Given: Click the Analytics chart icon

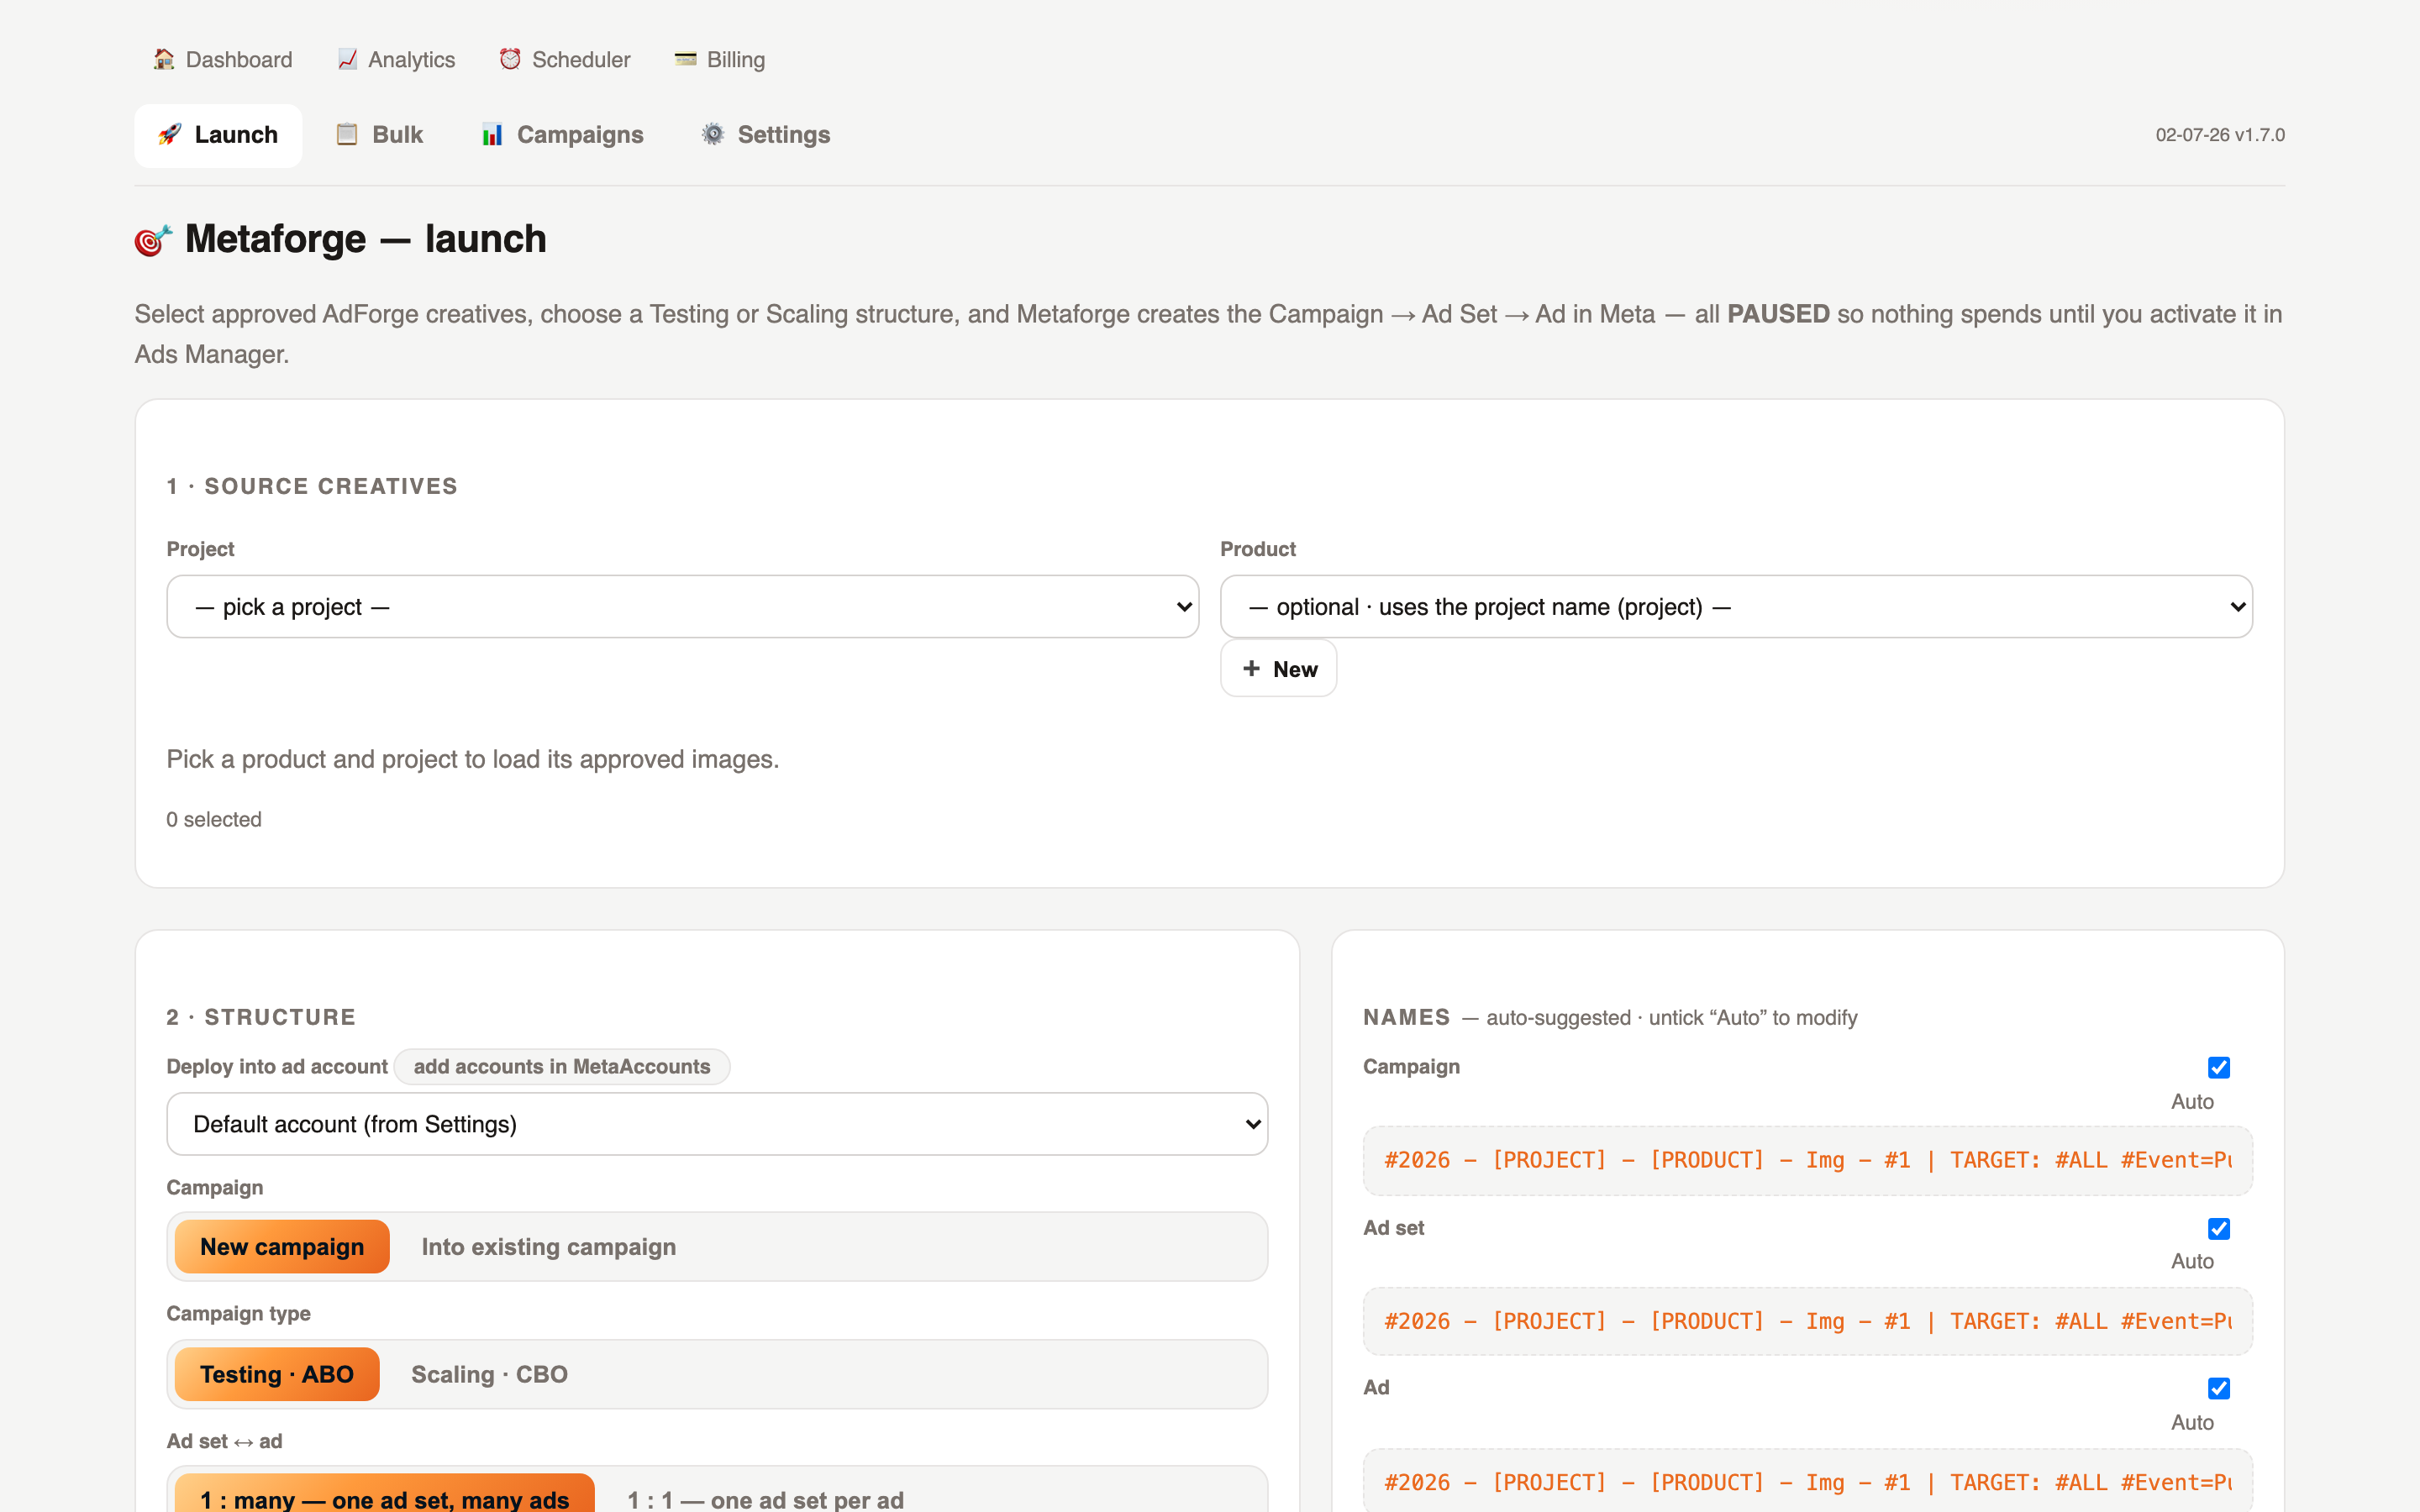Looking at the screenshot, I should [x=347, y=59].
